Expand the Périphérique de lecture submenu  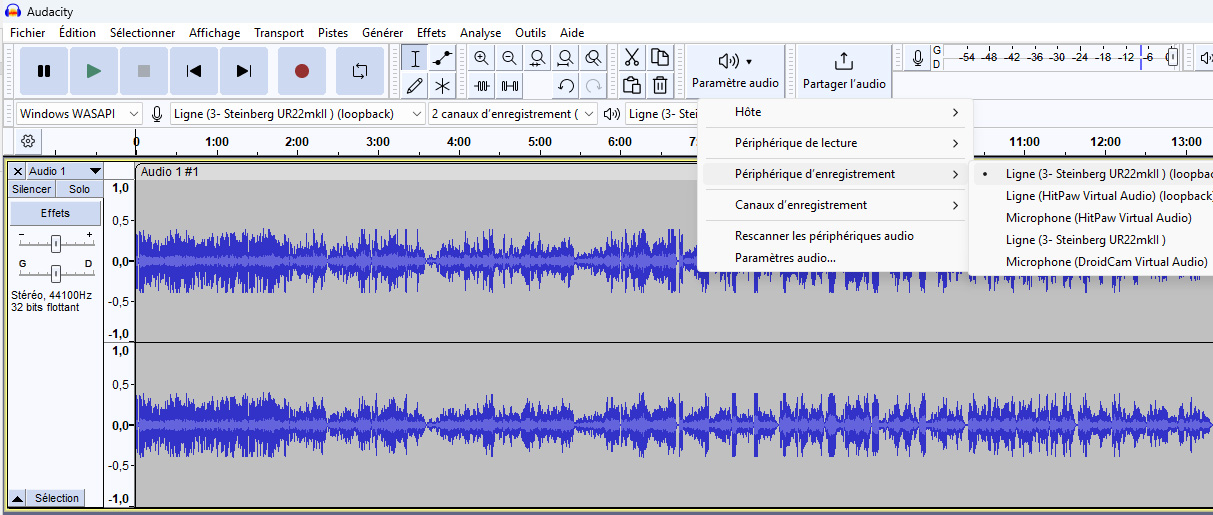[x=834, y=143]
